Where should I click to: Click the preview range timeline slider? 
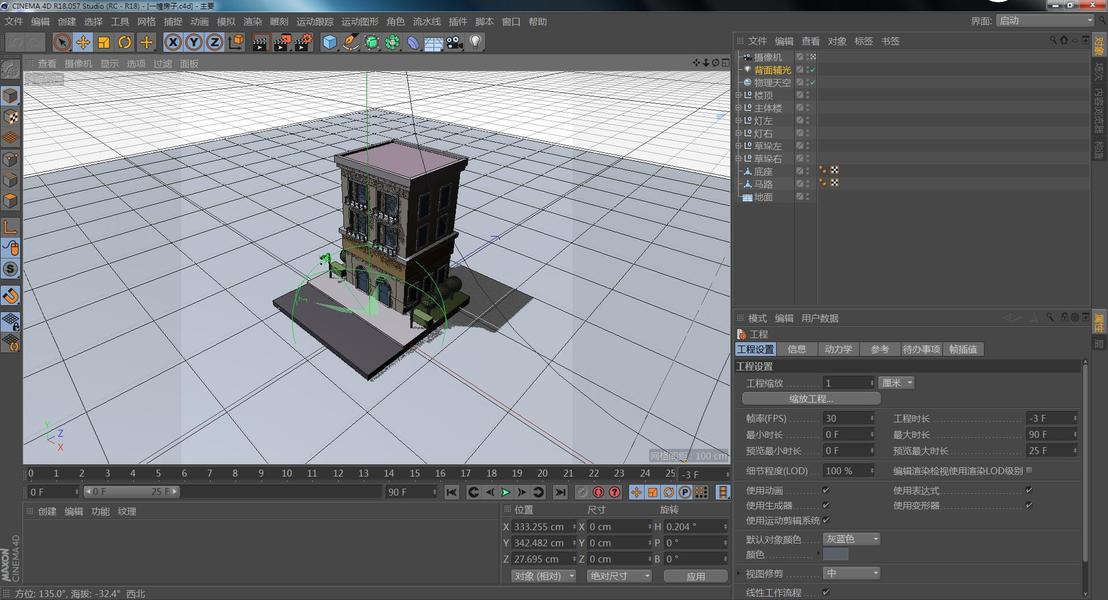coord(131,492)
